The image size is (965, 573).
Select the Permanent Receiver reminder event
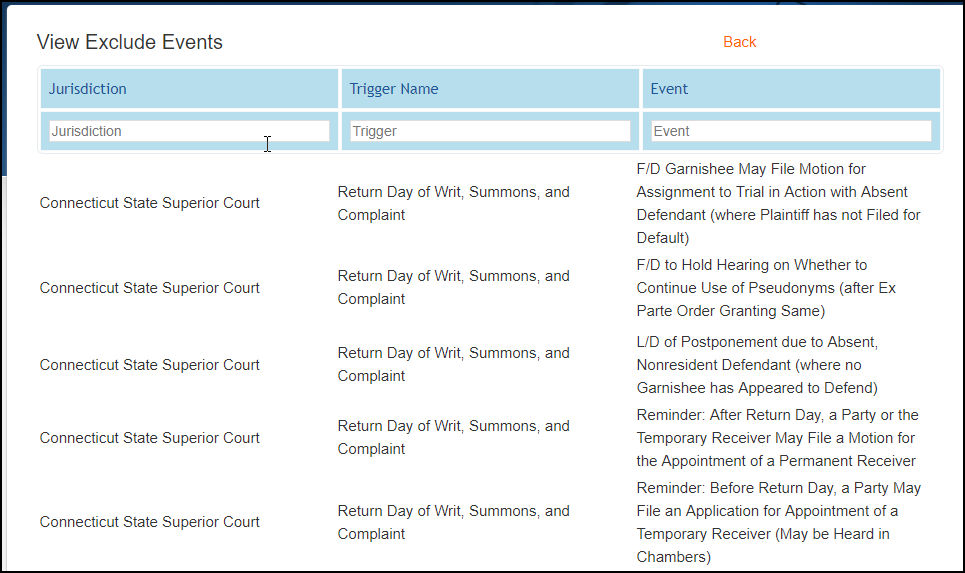coord(777,438)
